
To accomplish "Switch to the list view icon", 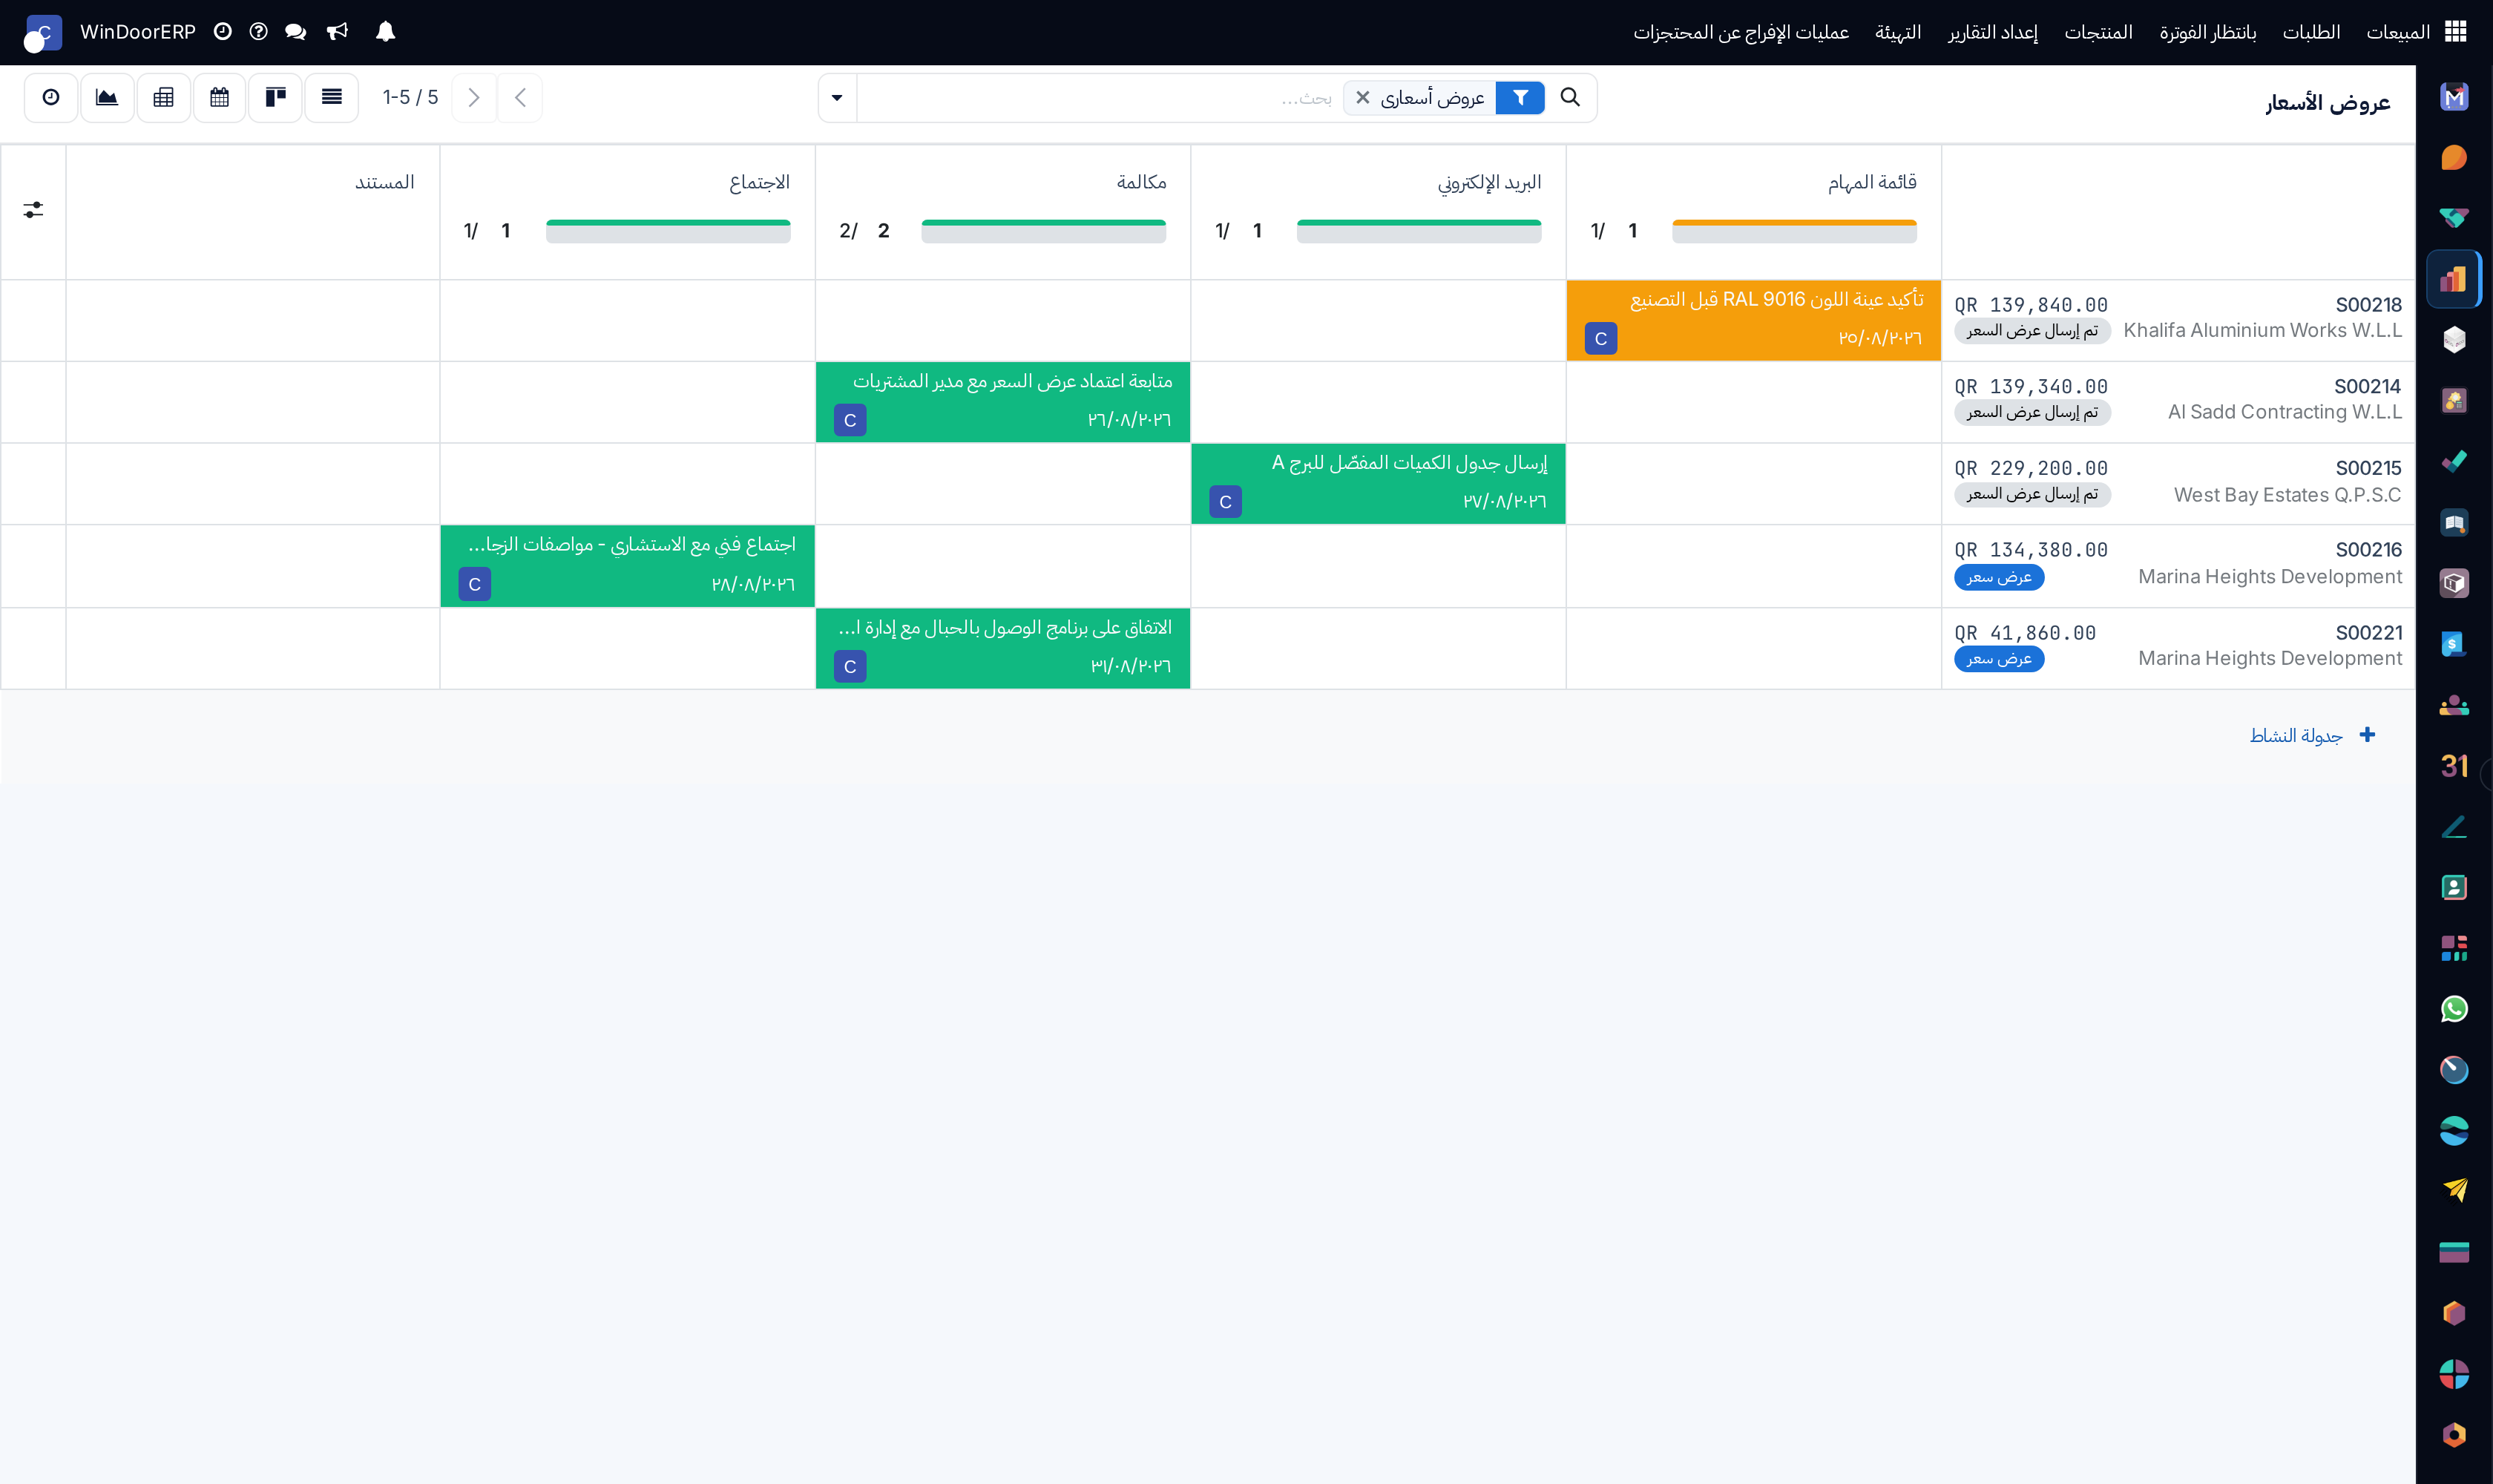I will pyautogui.click(x=332, y=97).
